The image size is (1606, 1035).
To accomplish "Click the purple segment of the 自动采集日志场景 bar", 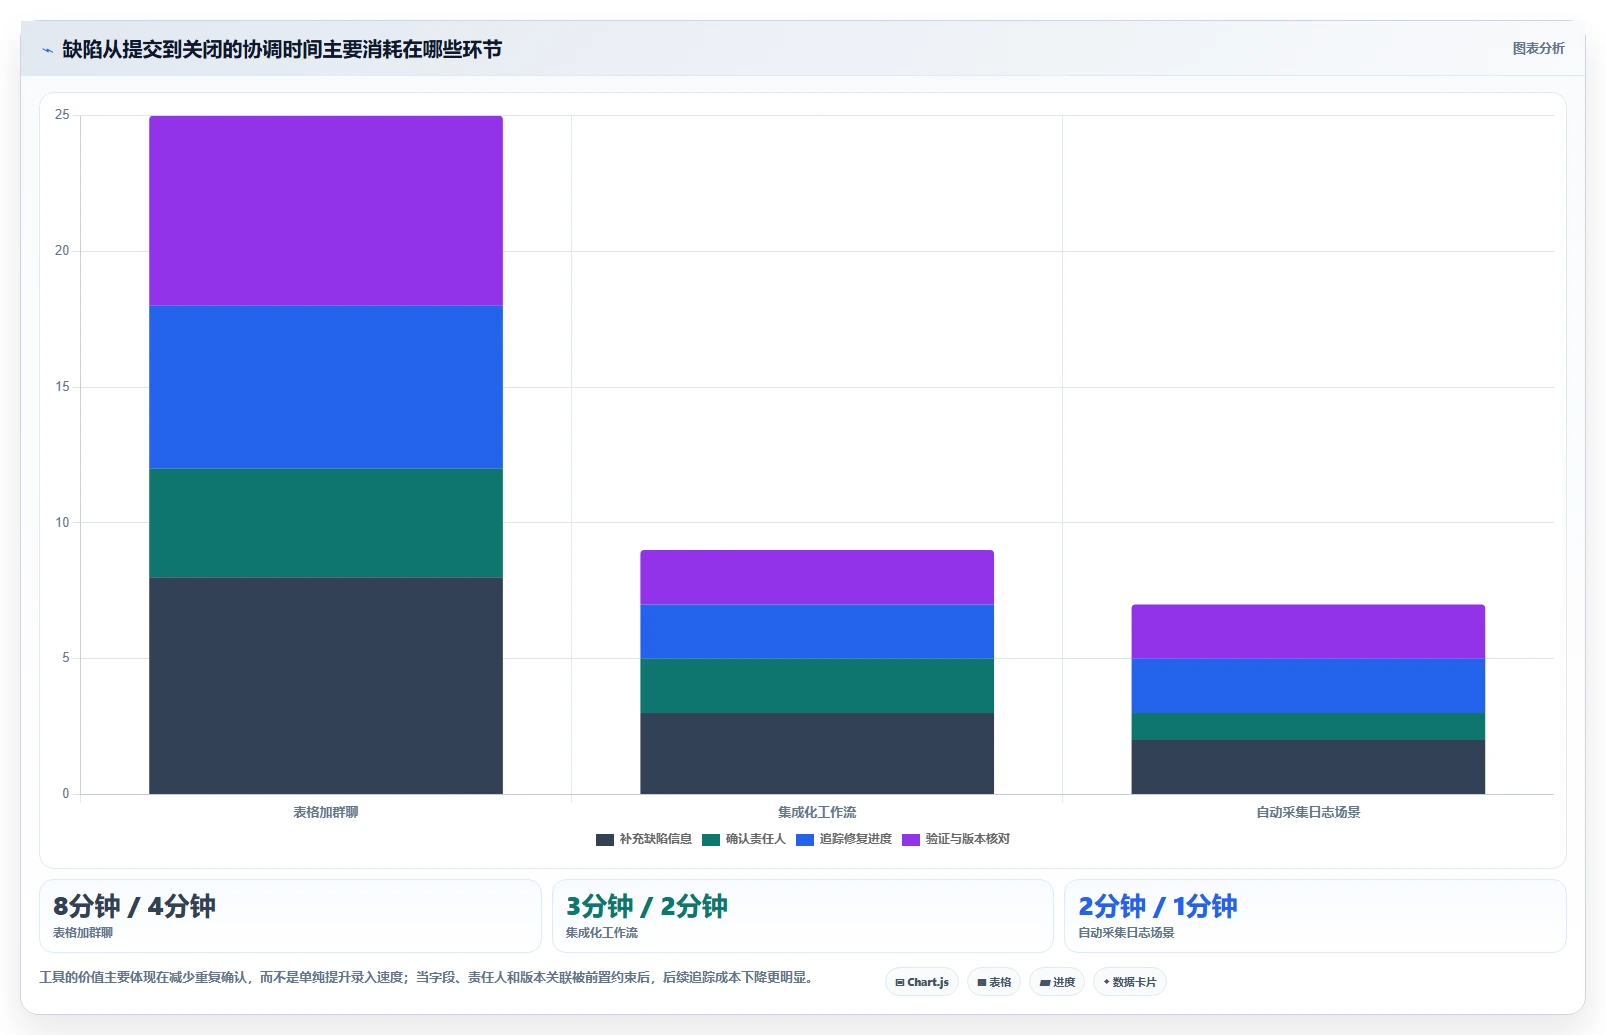I will 1308,631.
